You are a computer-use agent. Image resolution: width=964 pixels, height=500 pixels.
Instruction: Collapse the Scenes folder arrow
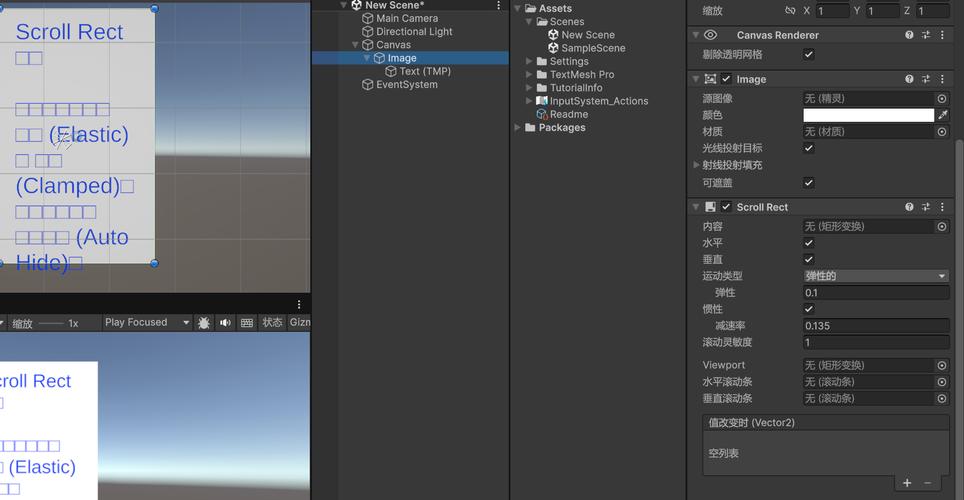(x=529, y=22)
